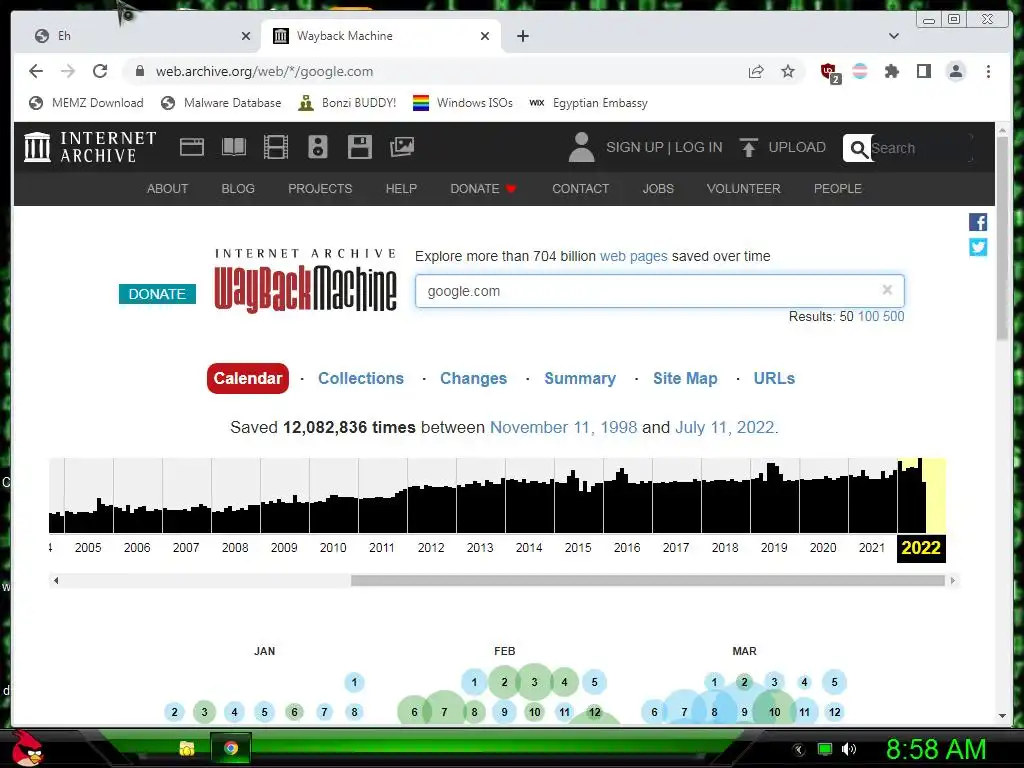1024x768 pixels.
Task: Open the Extensions puzzle icon
Action: [891, 71]
